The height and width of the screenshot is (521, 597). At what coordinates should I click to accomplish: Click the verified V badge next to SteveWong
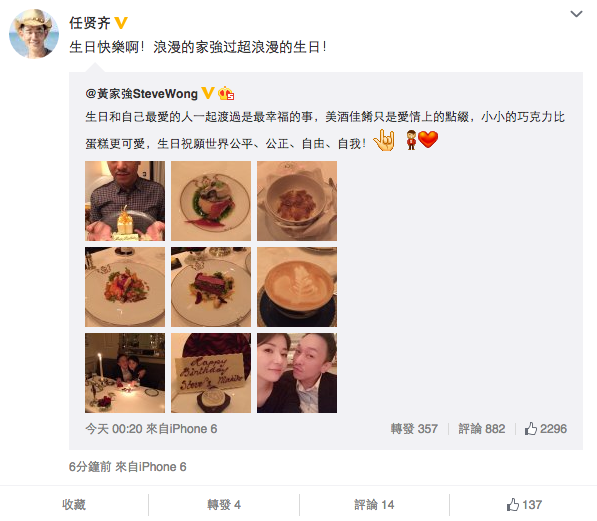pos(208,93)
